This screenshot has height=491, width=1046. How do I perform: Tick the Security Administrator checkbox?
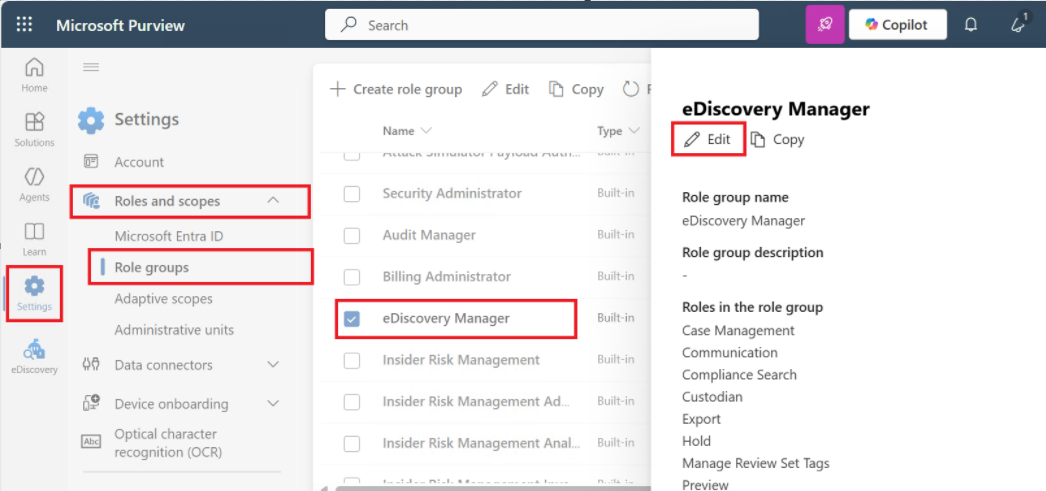click(352, 193)
